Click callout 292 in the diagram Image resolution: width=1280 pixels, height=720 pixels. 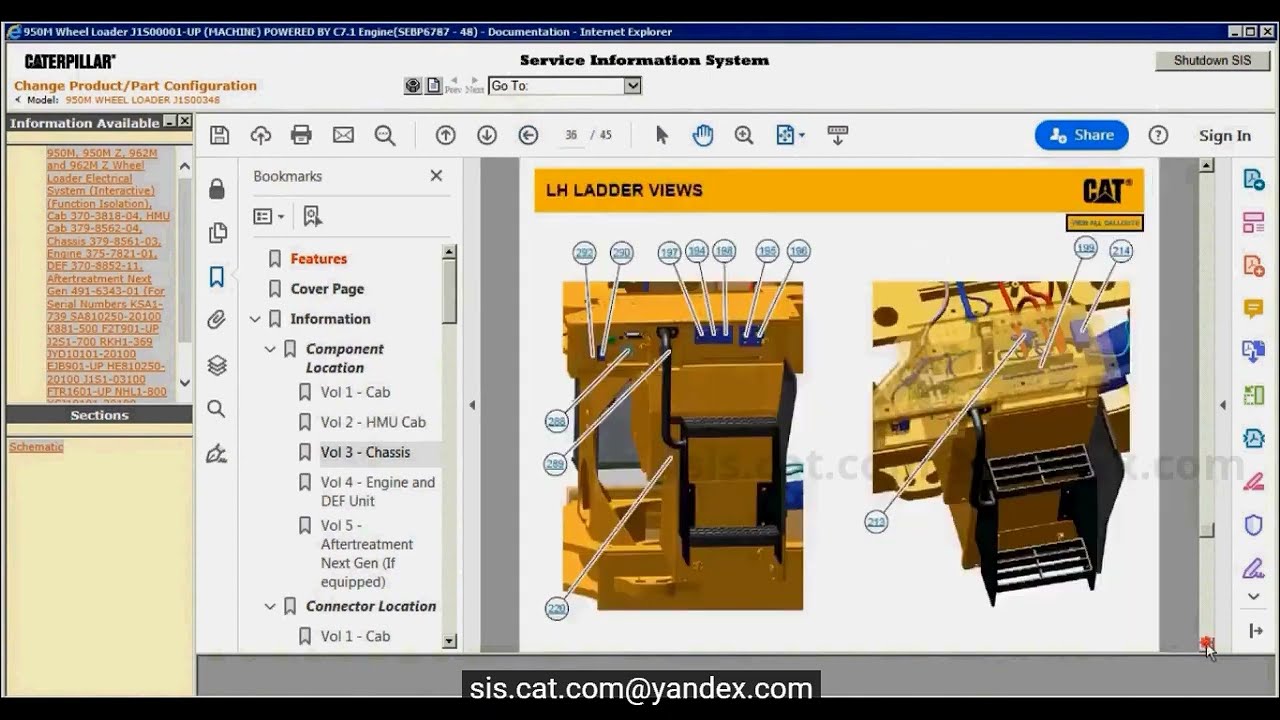click(584, 253)
